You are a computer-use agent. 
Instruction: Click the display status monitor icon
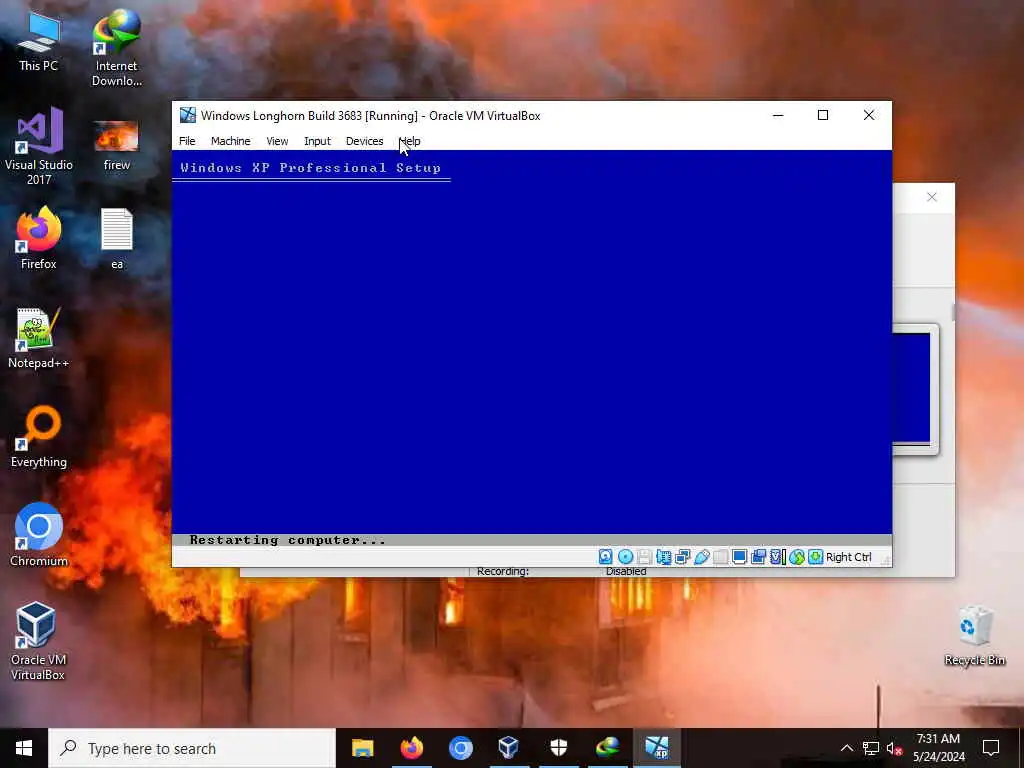739,556
